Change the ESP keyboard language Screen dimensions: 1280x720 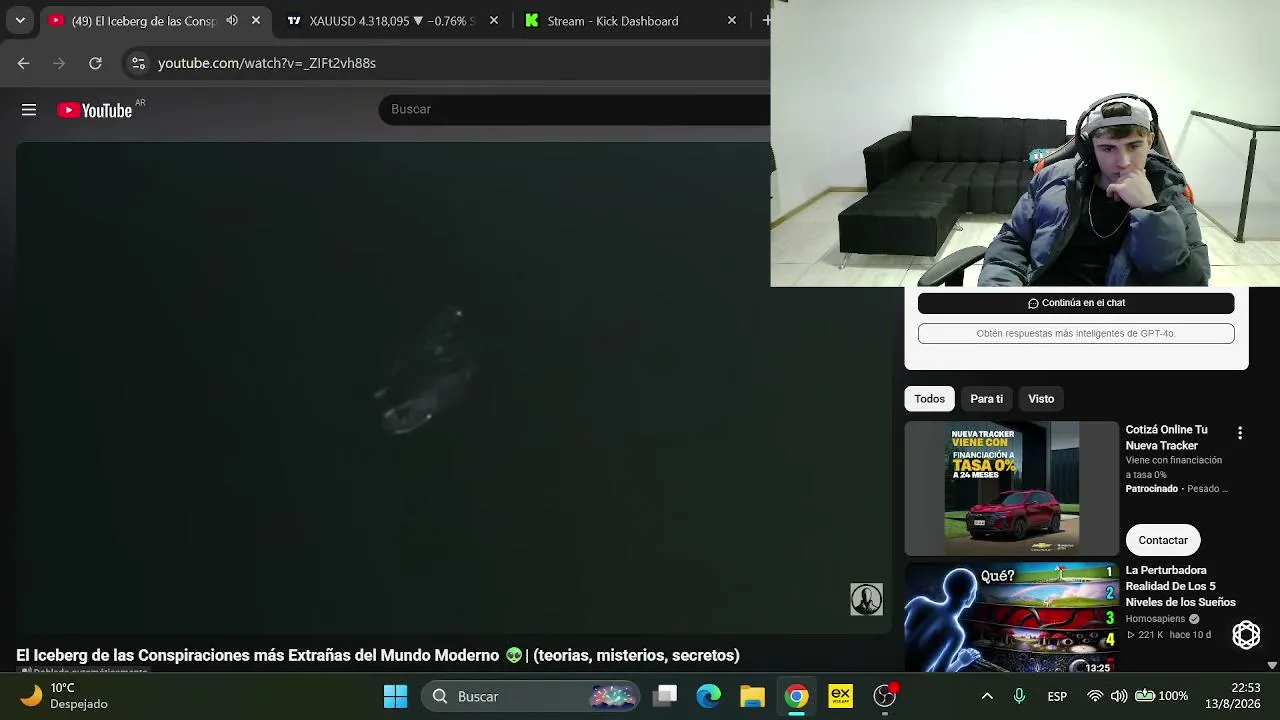(x=1057, y=696)
